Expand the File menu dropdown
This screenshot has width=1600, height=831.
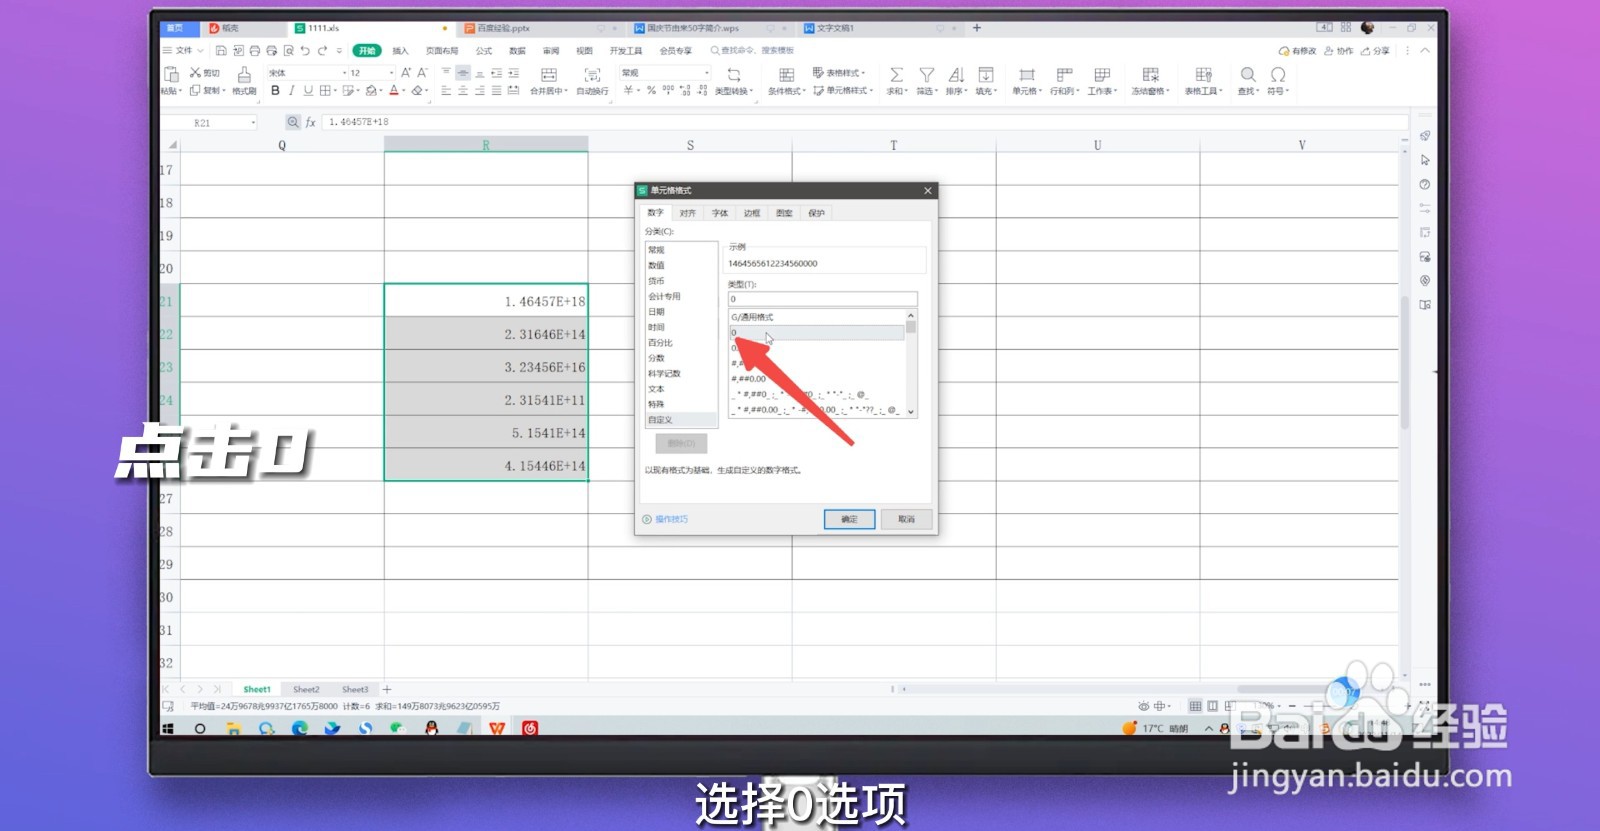pyautogui.click(x=183, y=50)
